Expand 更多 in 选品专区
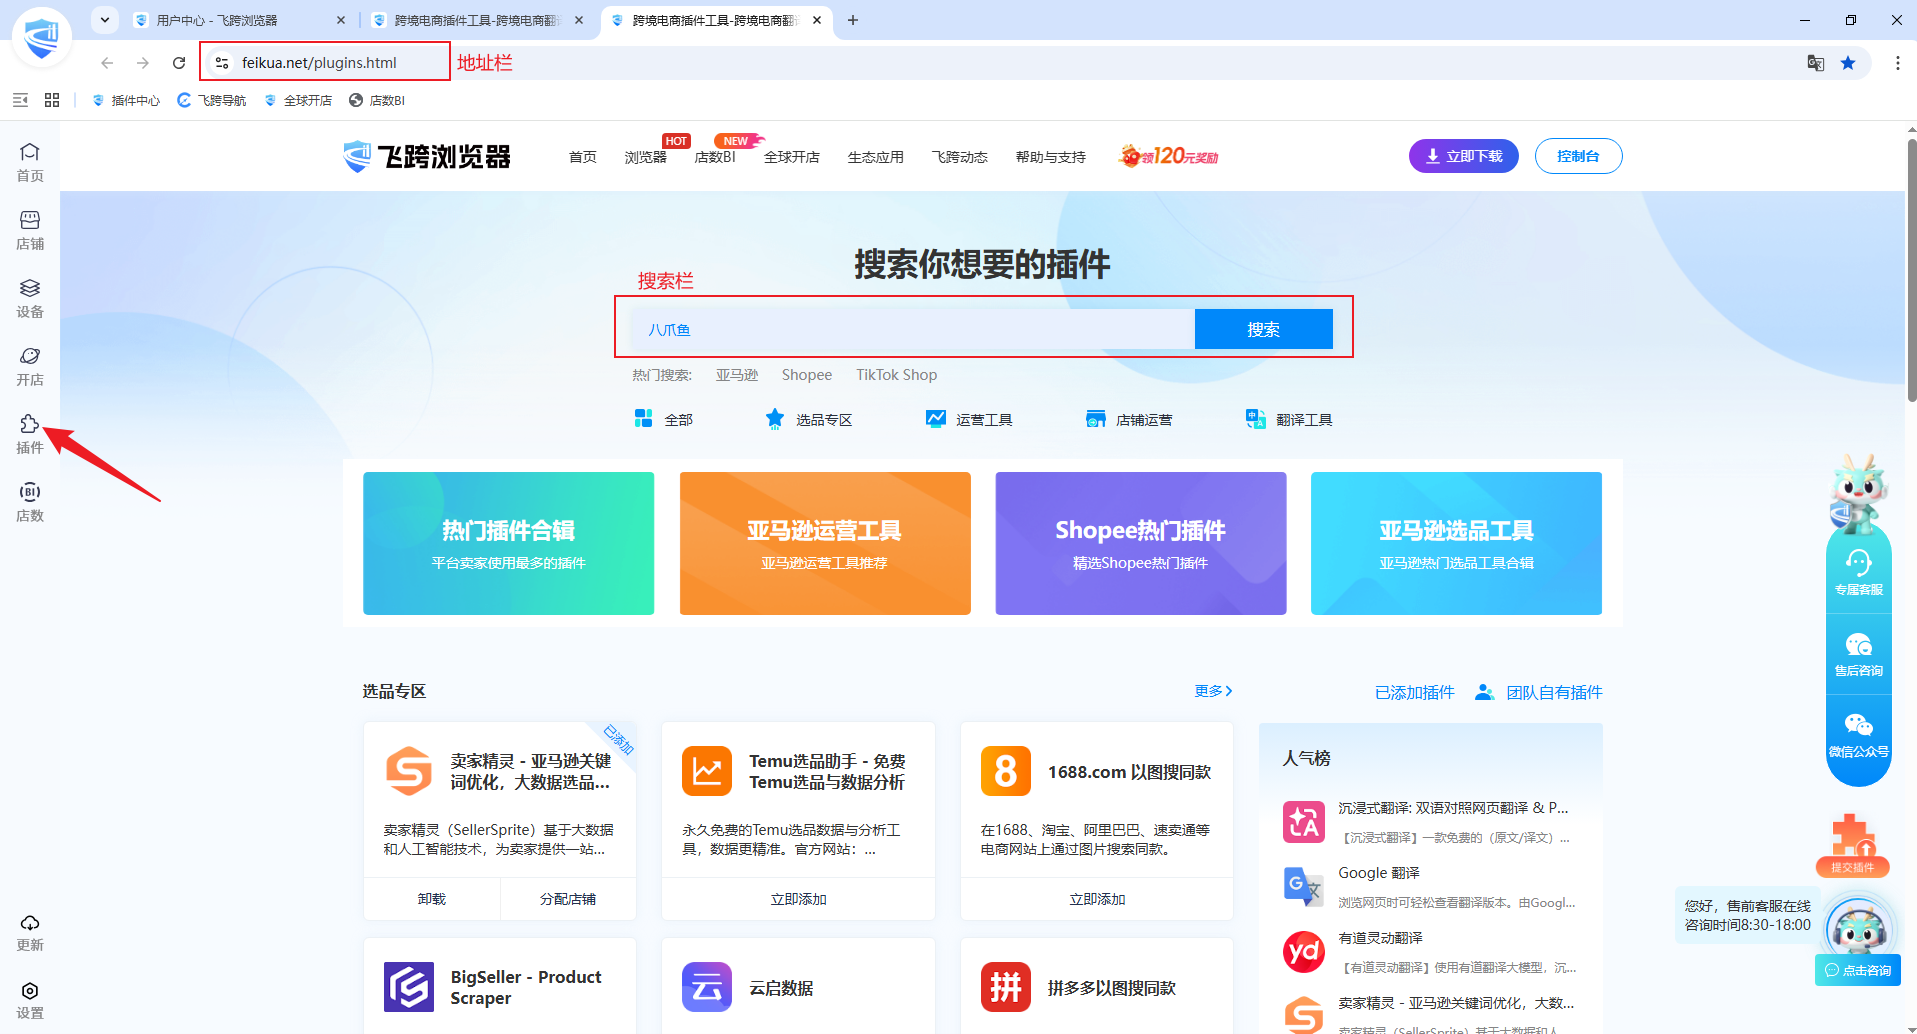 tap(1213, 691)
